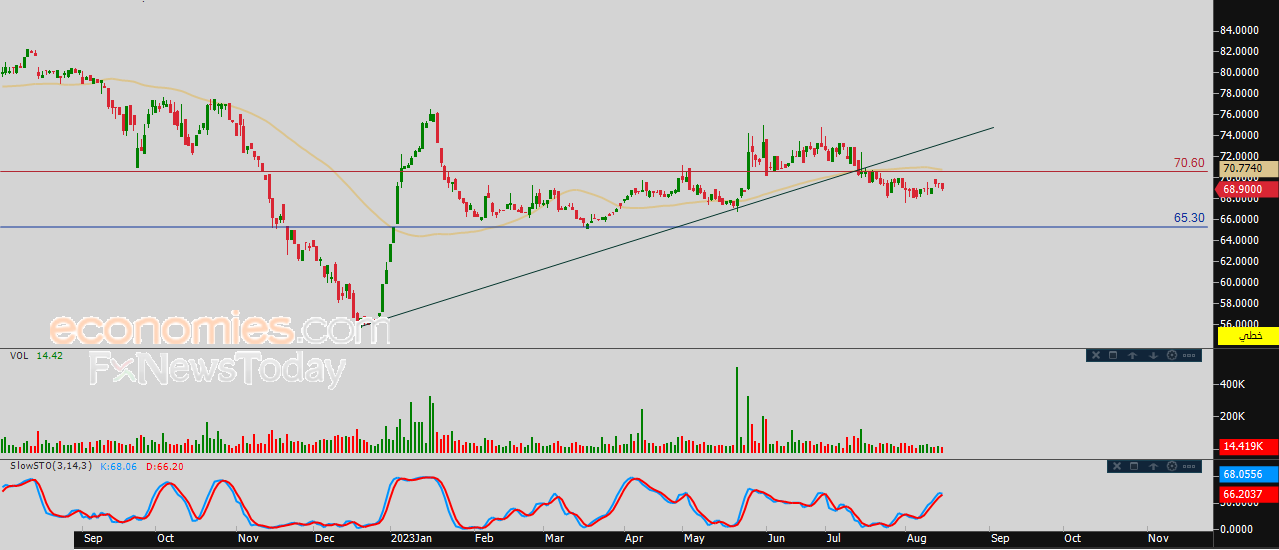The image size is (1279, 550).
Task: Click the Dec date label
Action: coord(323,538)
